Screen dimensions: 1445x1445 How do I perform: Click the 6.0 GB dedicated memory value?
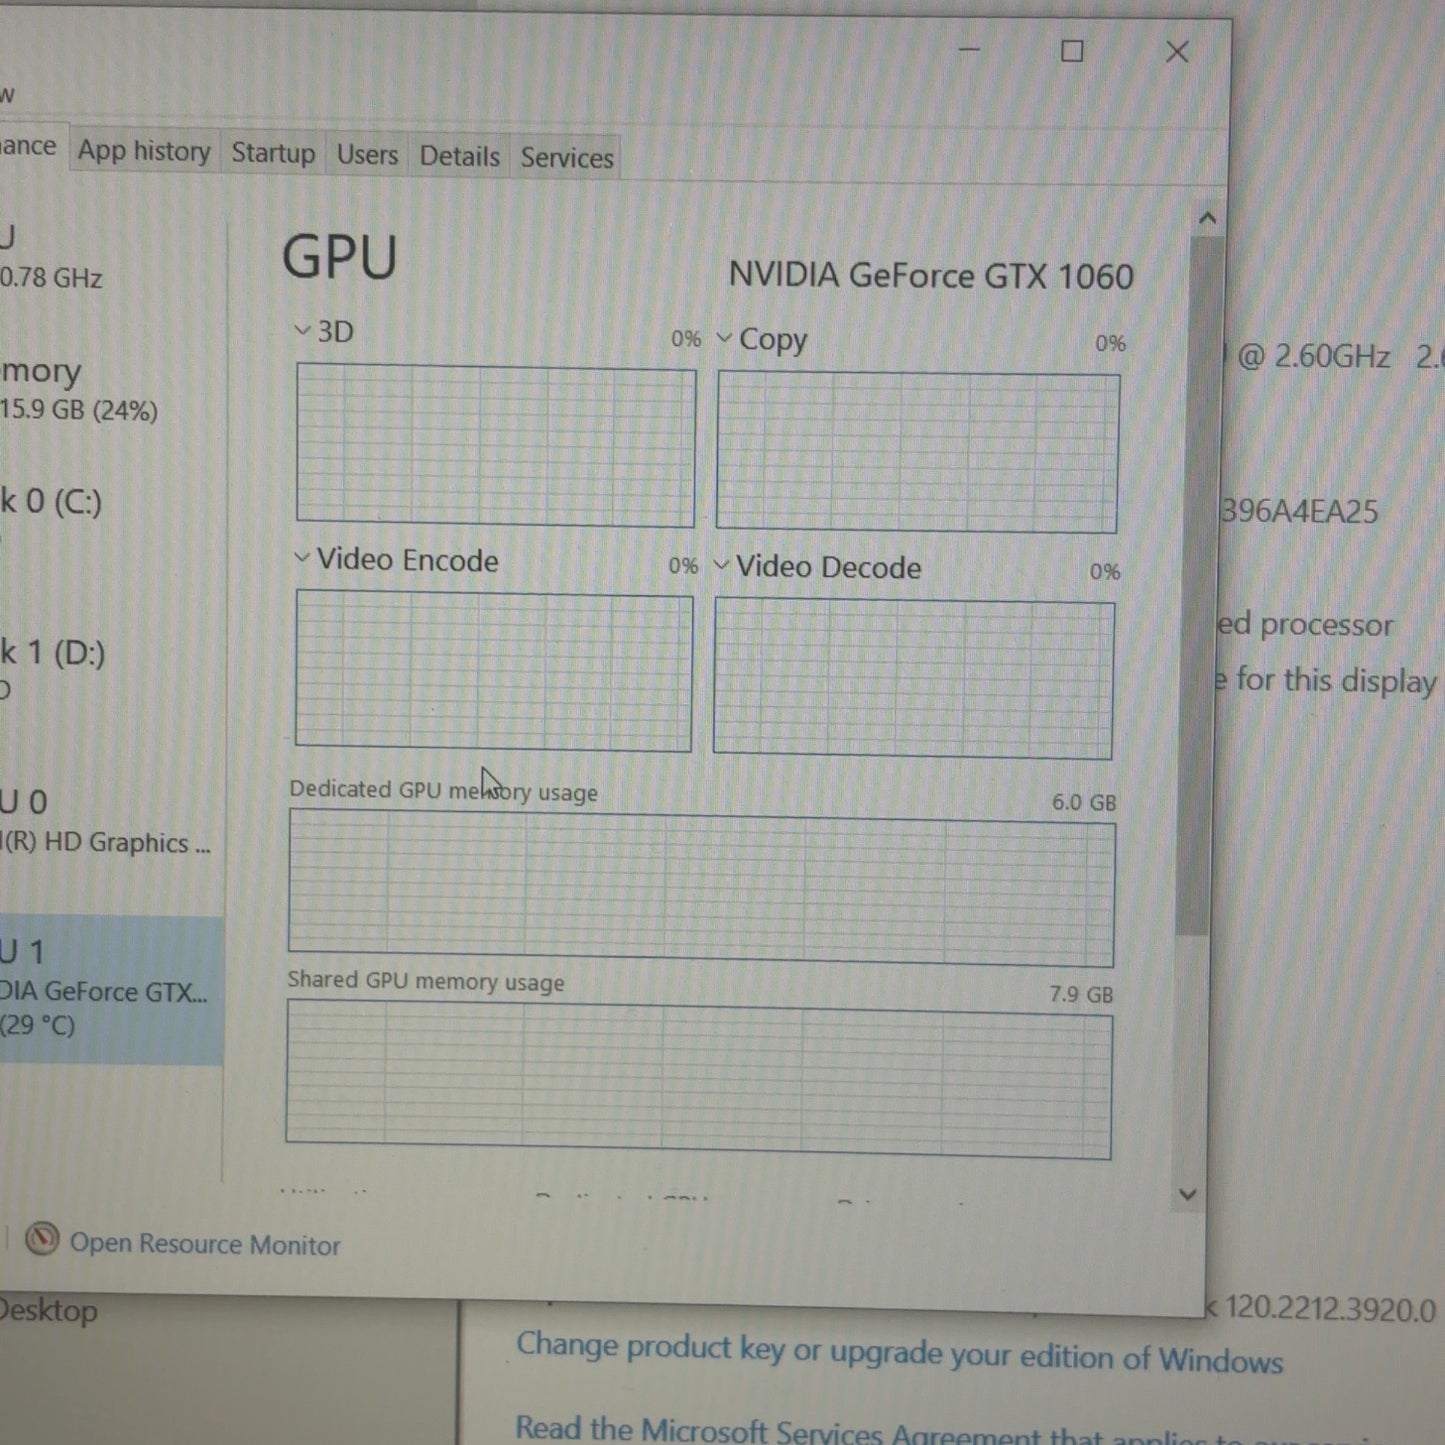[1084, 802]
